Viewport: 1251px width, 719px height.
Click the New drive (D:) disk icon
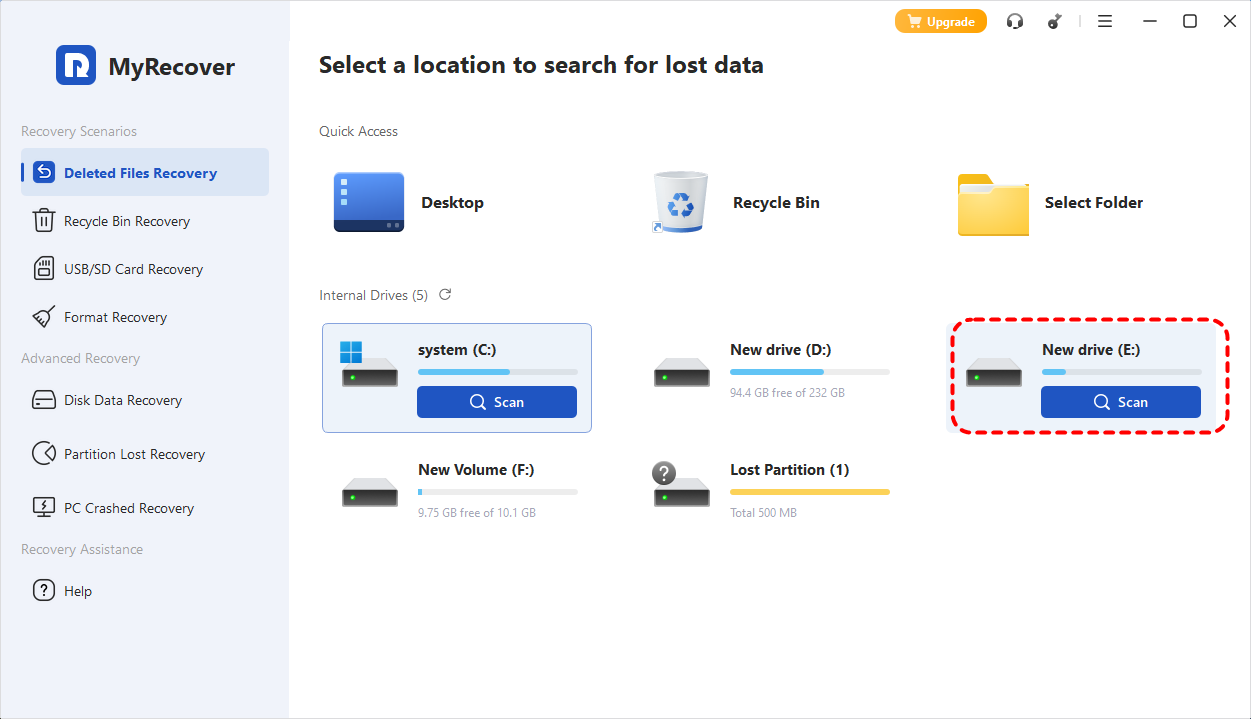[682, 375]
